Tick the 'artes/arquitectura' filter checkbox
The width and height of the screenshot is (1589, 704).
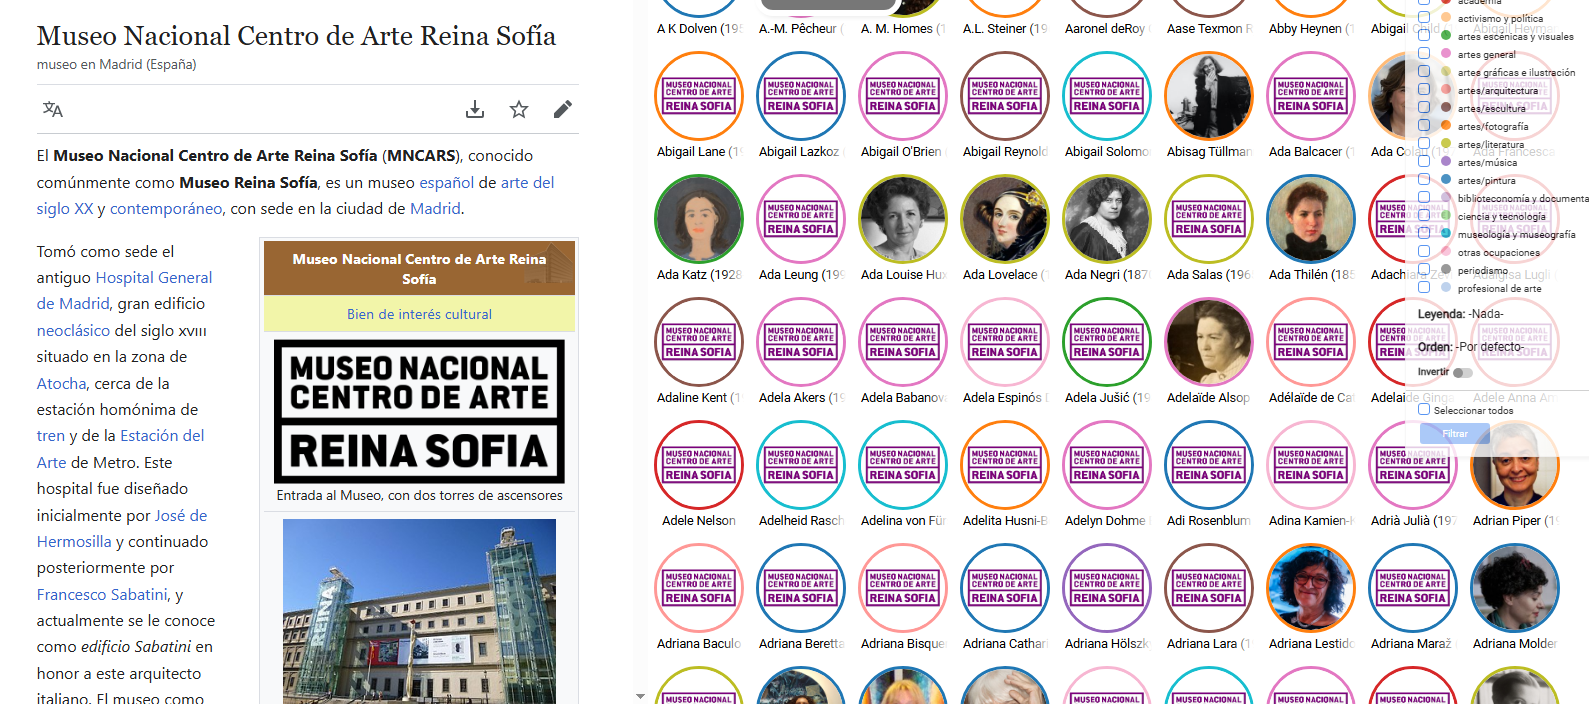click(x=1424, y=90)
